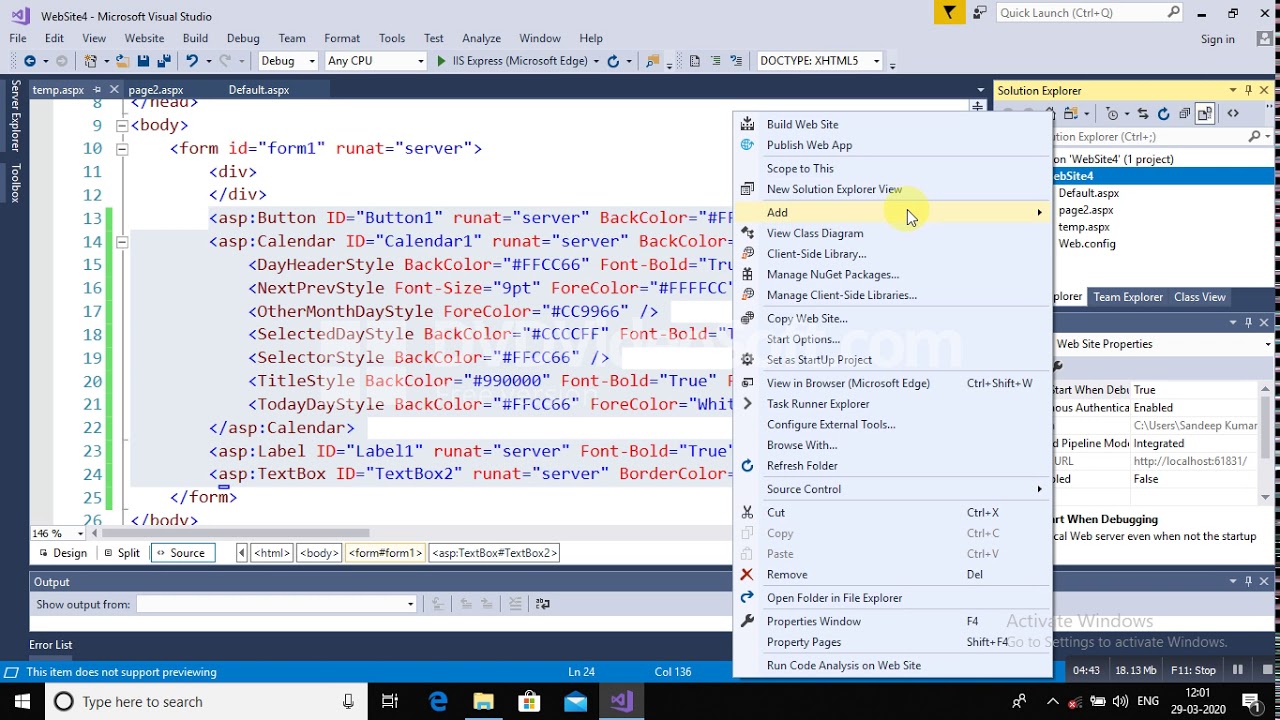Click Collapse All icon in Solution Explorer
The height and width of the screenshot is (720, 1280).
click(x=1185, y=114)
